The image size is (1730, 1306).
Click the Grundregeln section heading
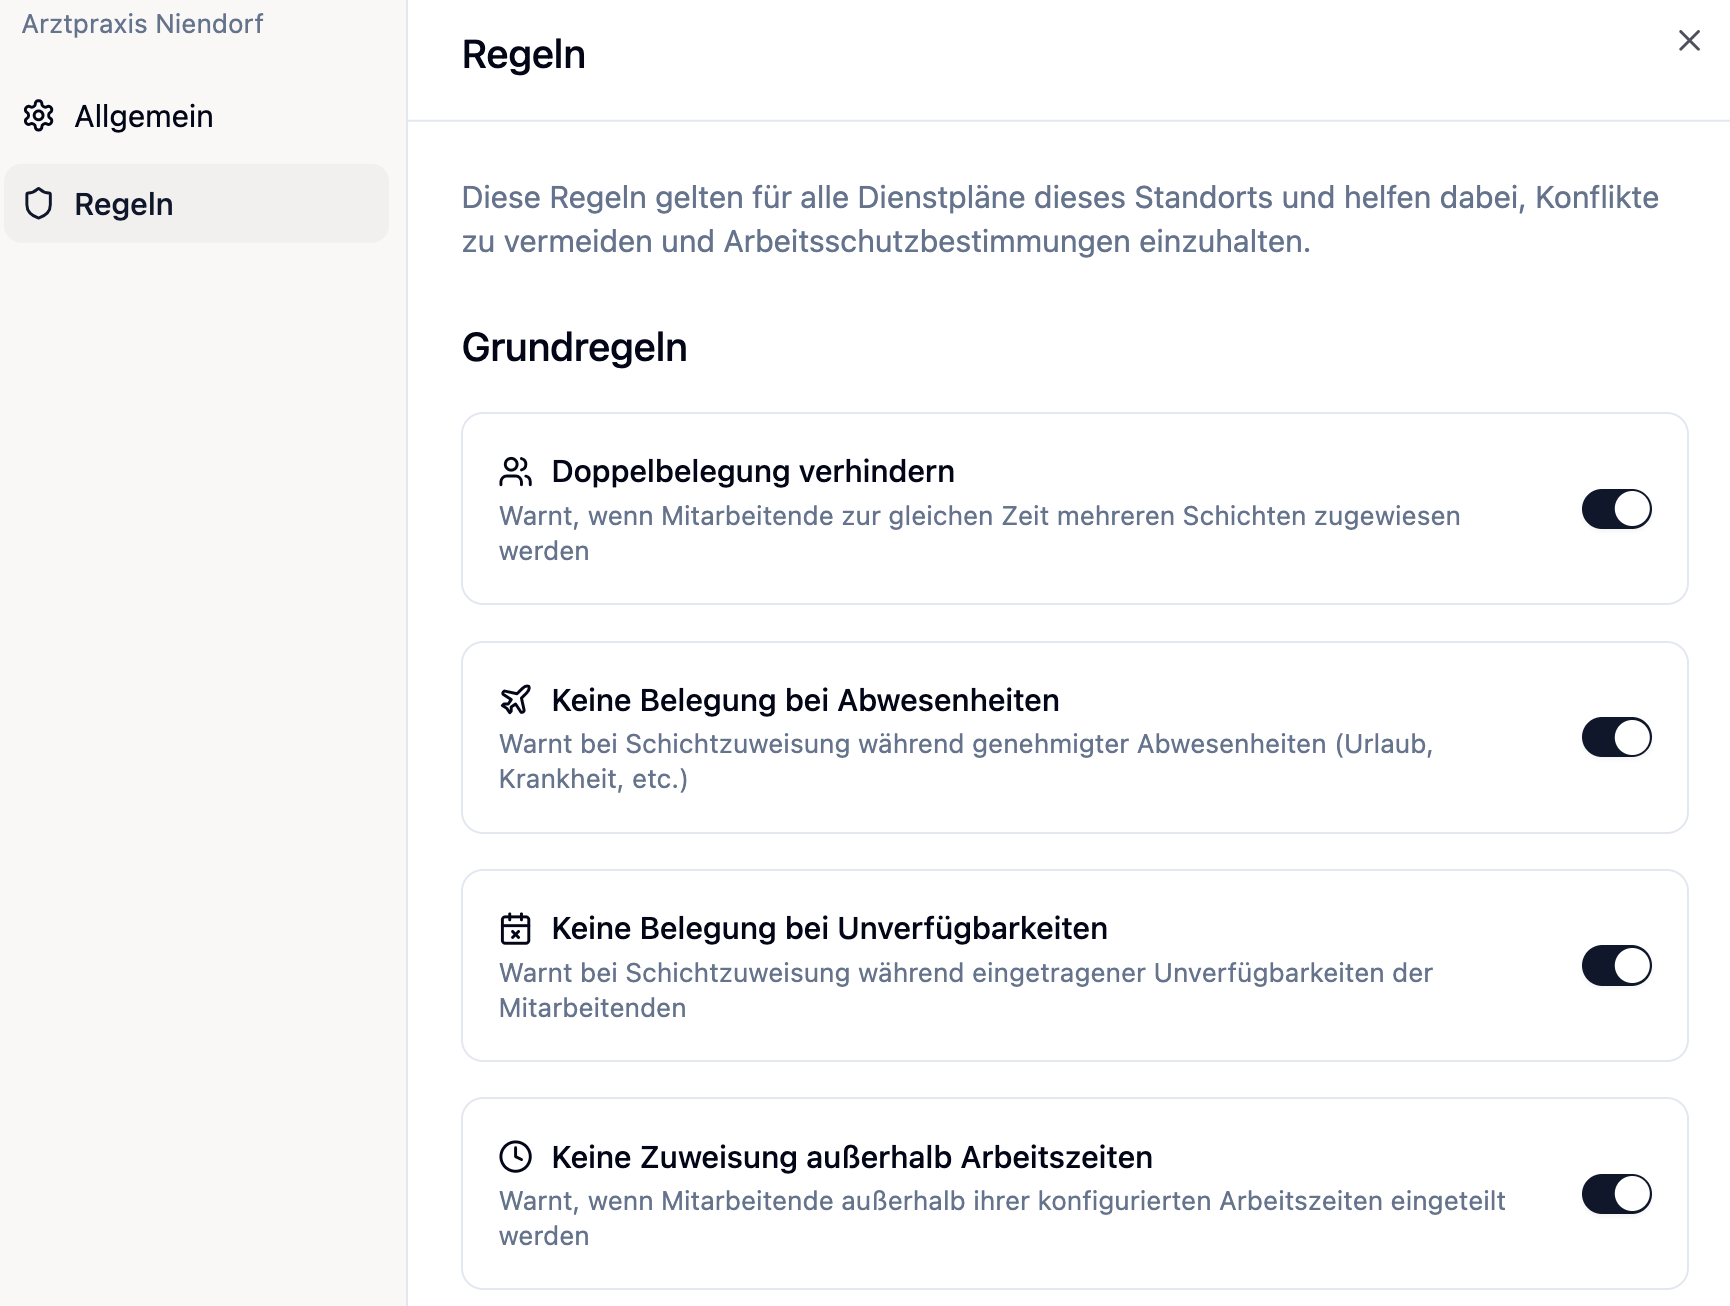[x=574, y=348]
